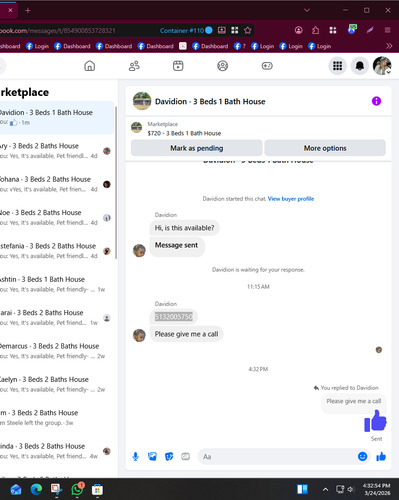Open conversation information purple icon
The width and height of the screenshot is (399, 500).
[x=376, y=101]
